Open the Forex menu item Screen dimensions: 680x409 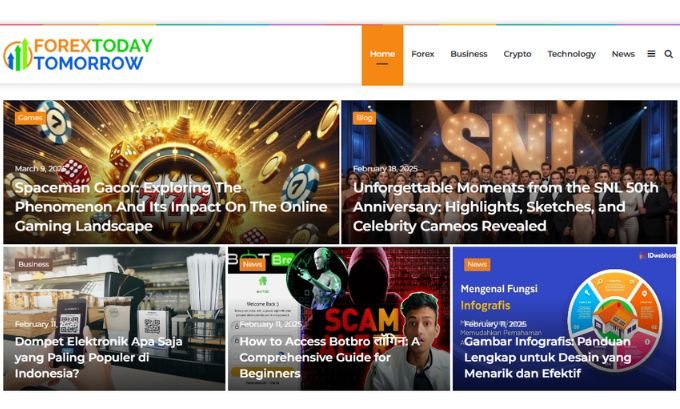coord(423,54)
